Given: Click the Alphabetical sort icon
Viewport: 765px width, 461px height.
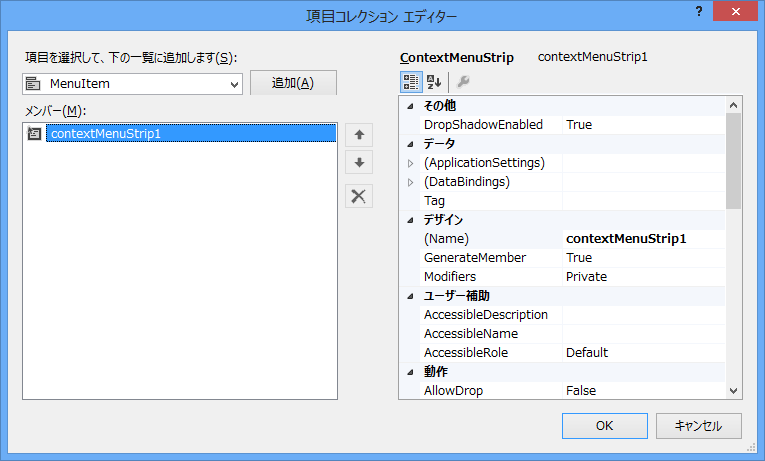Looking at the screenshot, I should click(x=434, y=82).
